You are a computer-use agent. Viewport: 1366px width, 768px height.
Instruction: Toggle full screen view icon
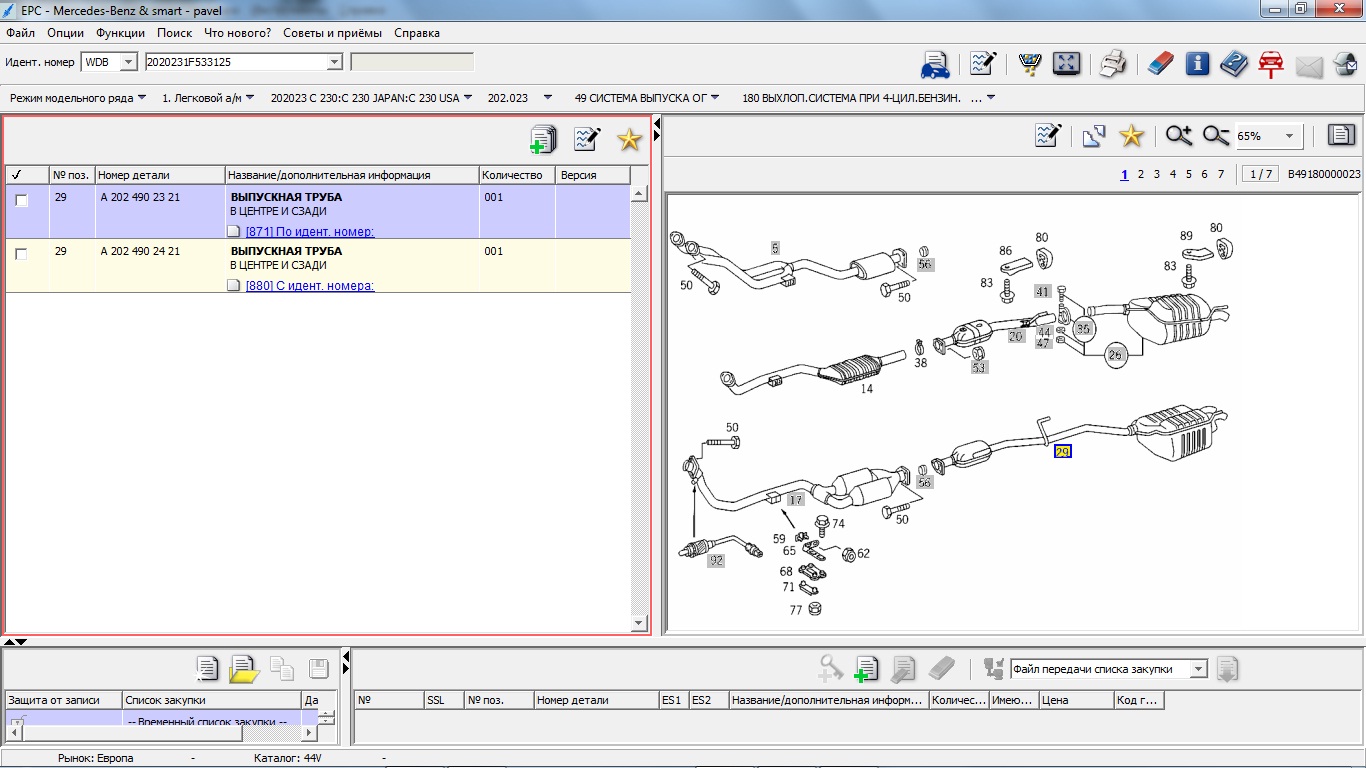(x=1067, y=64)
